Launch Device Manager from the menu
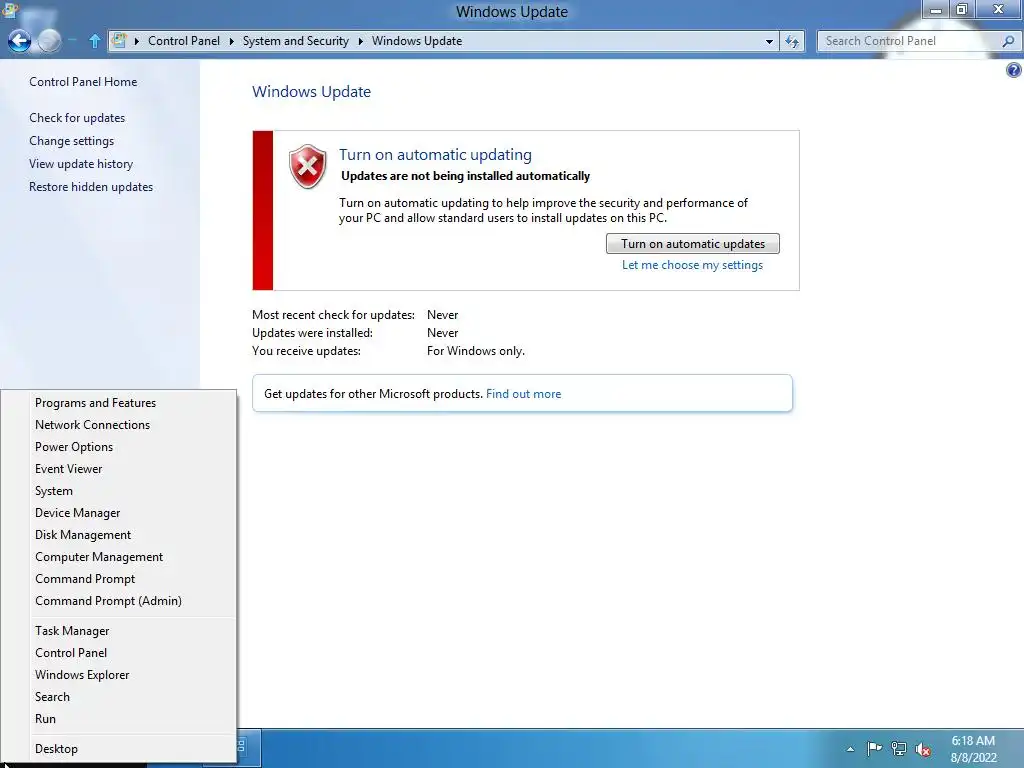The image size is (1024, 768). coord(77,513)
